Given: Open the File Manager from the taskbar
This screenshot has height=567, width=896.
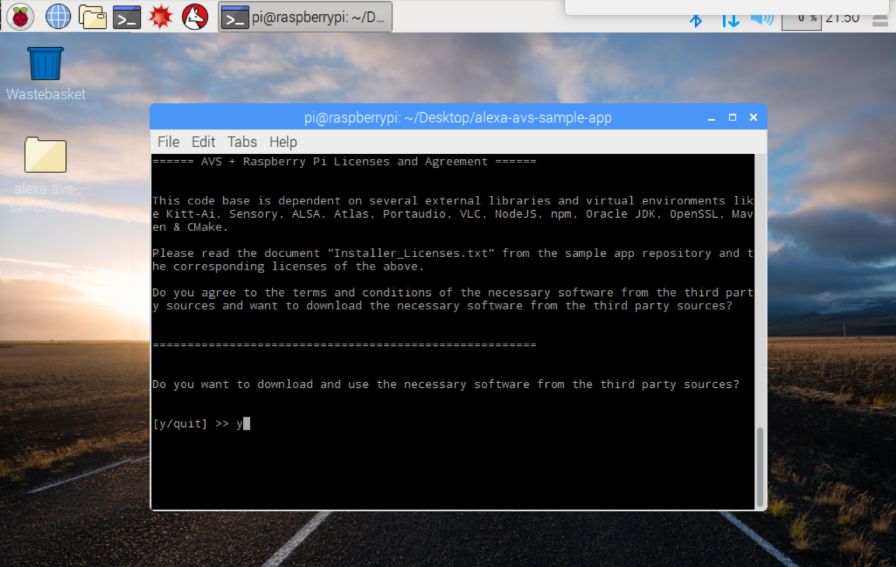Looking at the screenshot, I should pos(92,17).
